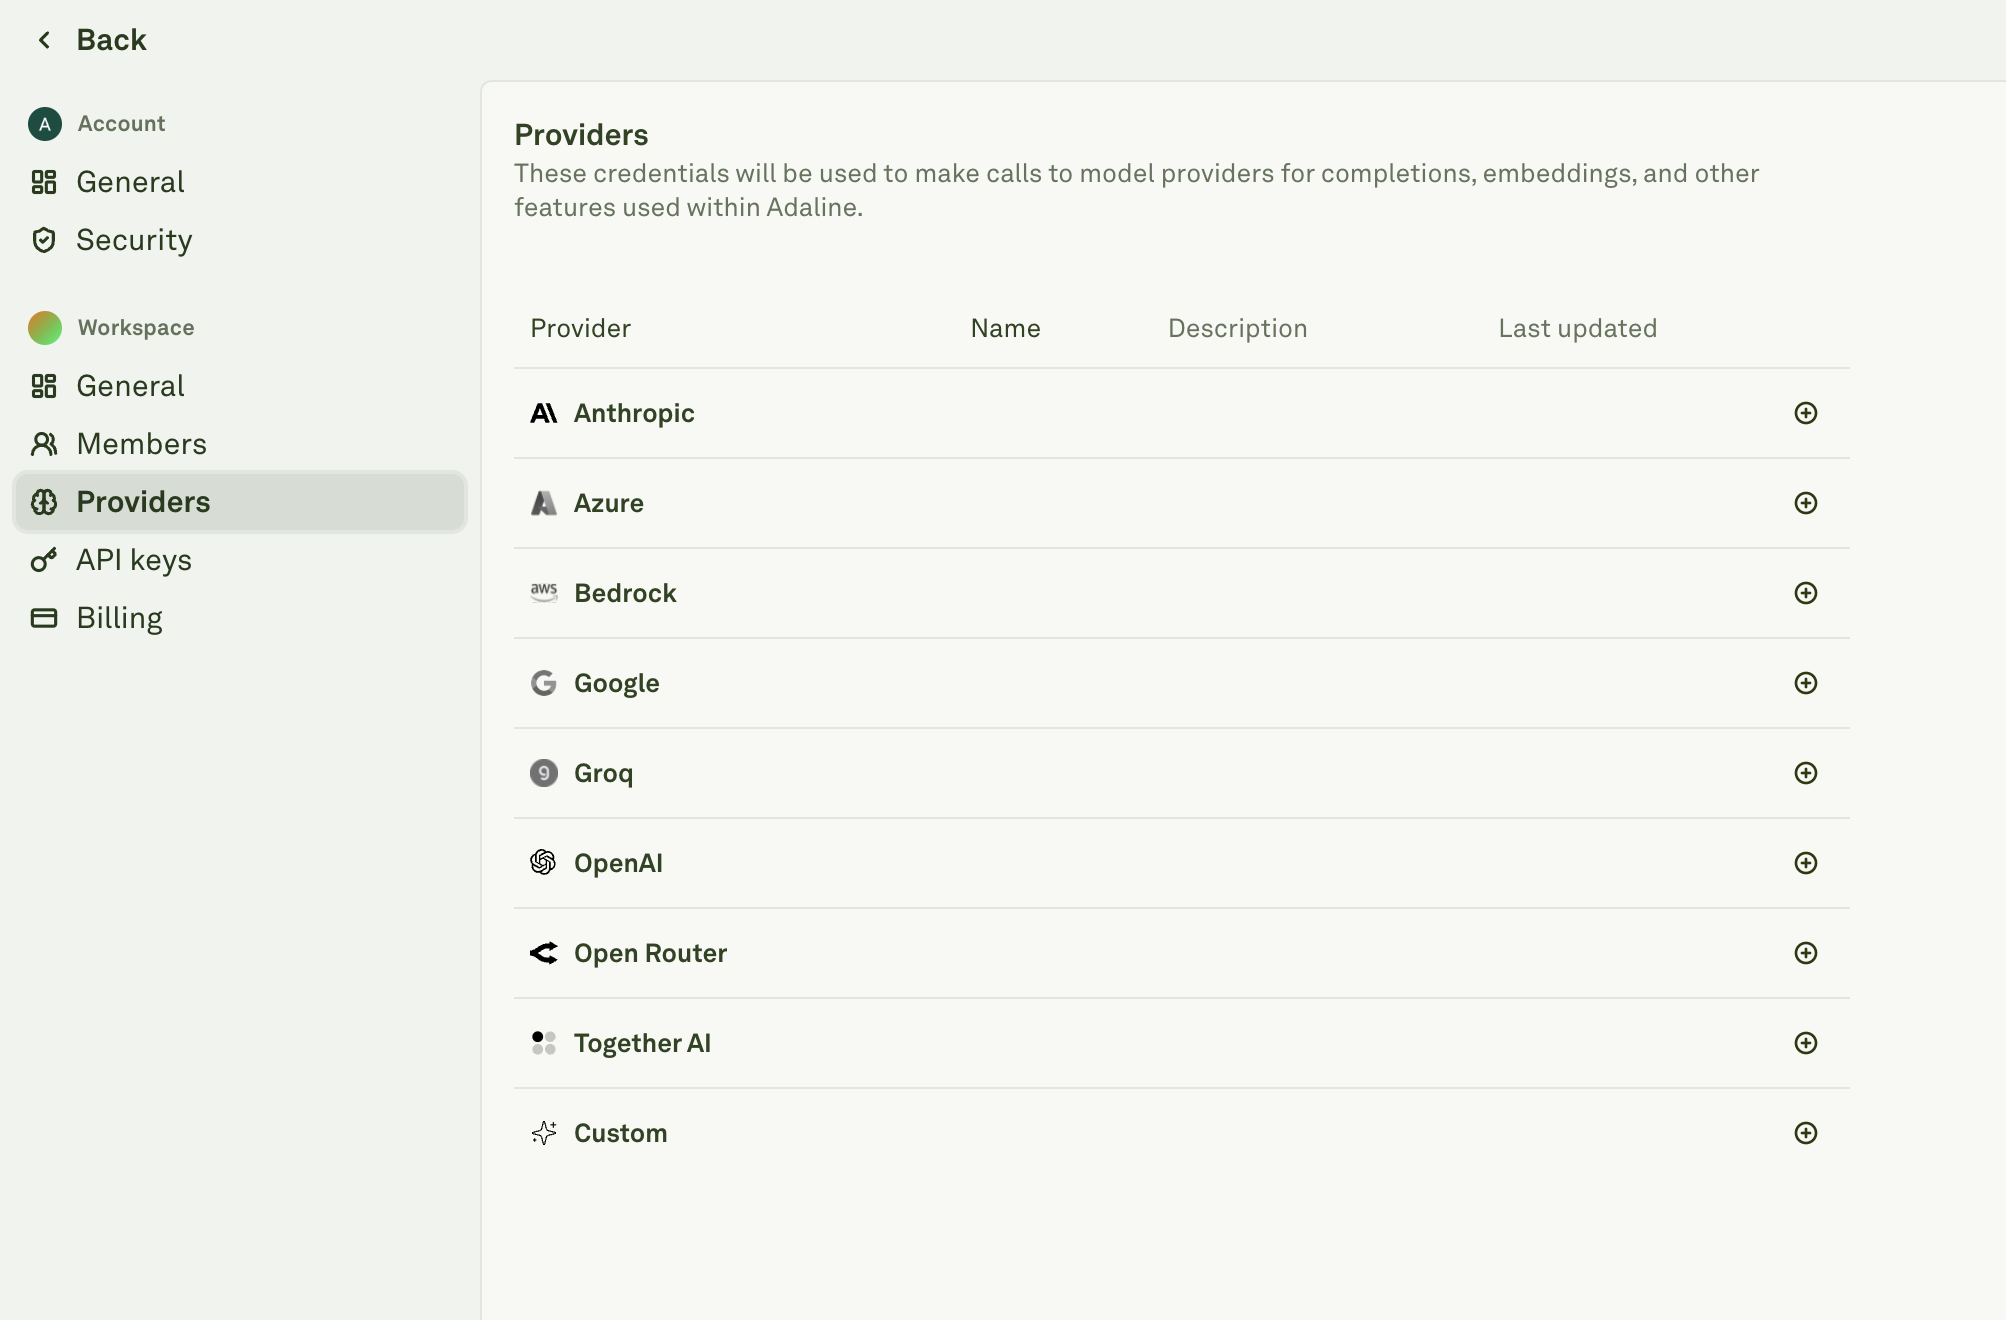The height and width of the screenshot is (1320, 2006).
Task: Click the key icon beside API keys
Action: 44,560
